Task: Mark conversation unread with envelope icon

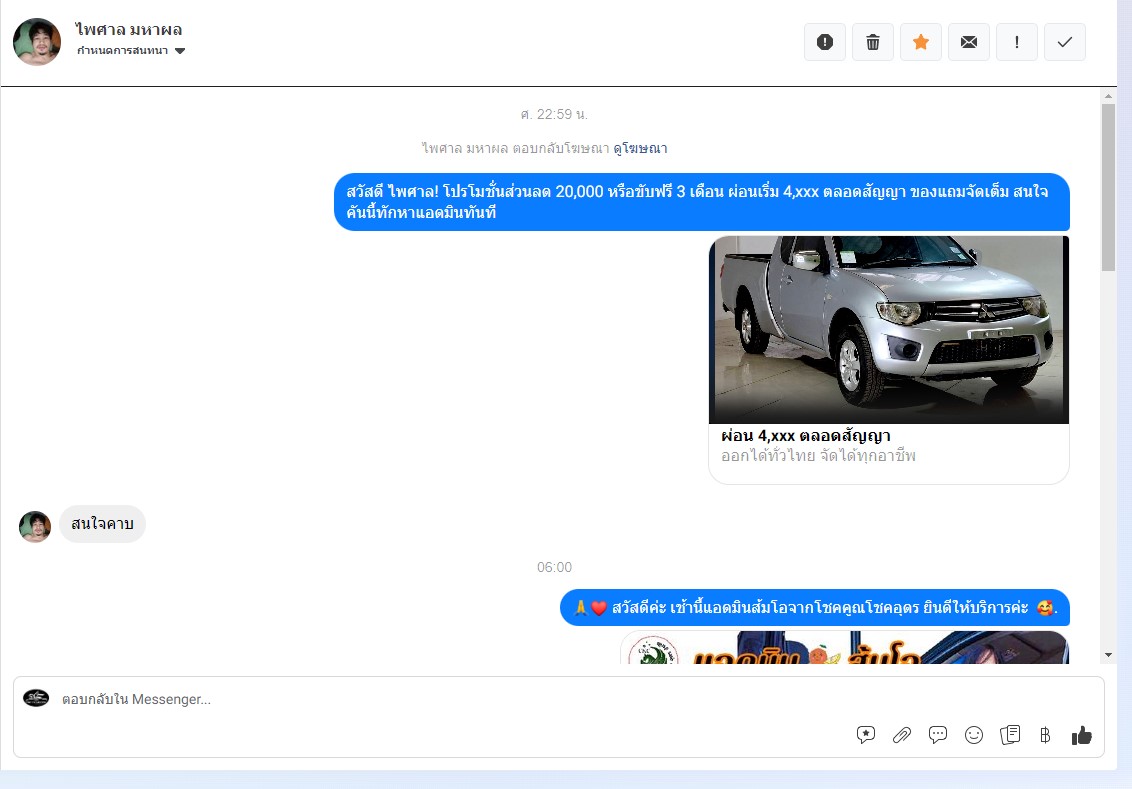Action: click(969, 42)
